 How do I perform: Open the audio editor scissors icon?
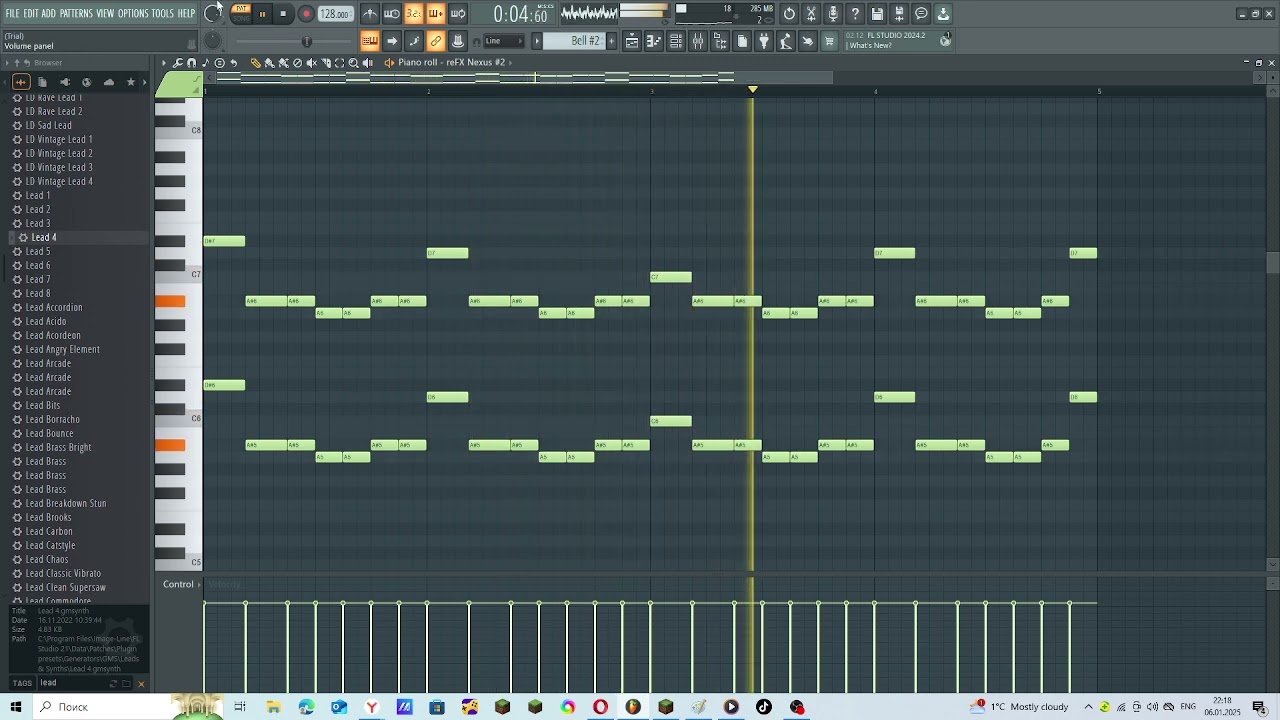(x=811, y=14)
